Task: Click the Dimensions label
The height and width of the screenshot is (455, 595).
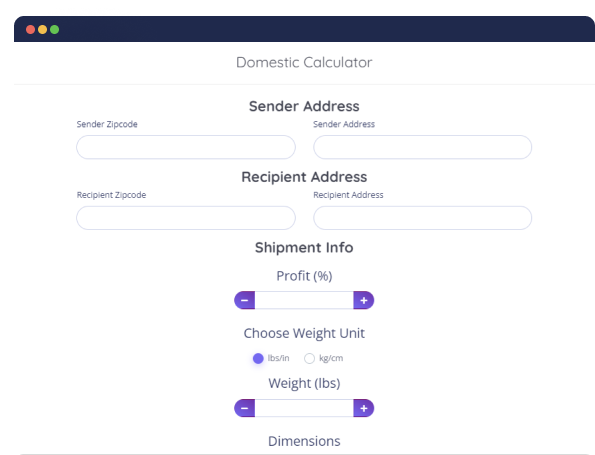Action: [x=304, y=441]
